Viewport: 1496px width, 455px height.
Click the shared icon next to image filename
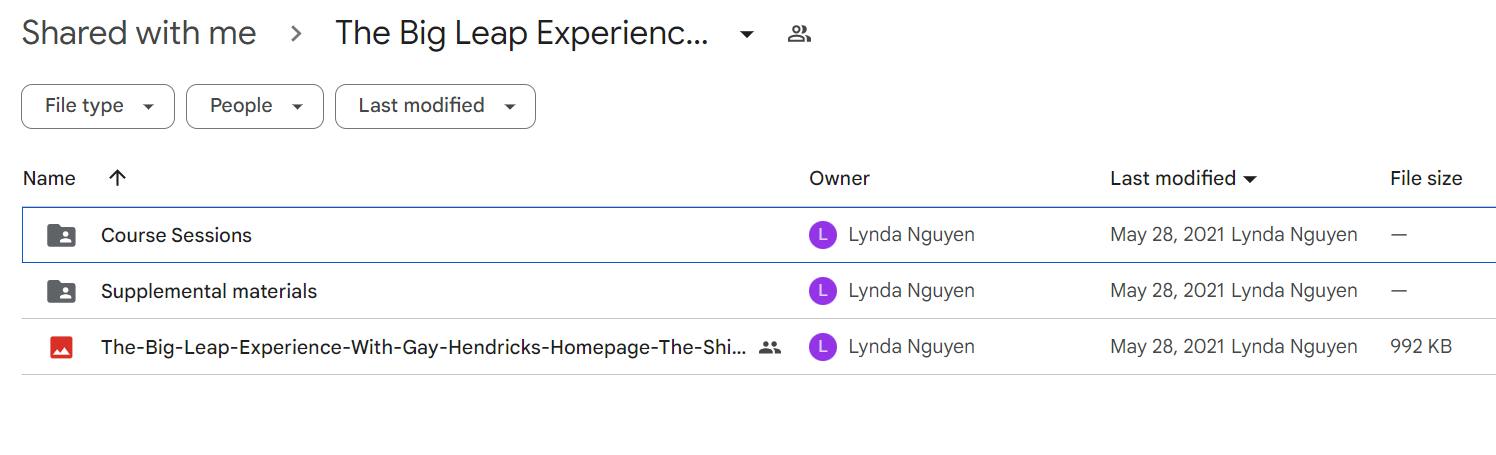tap(770, 347)
